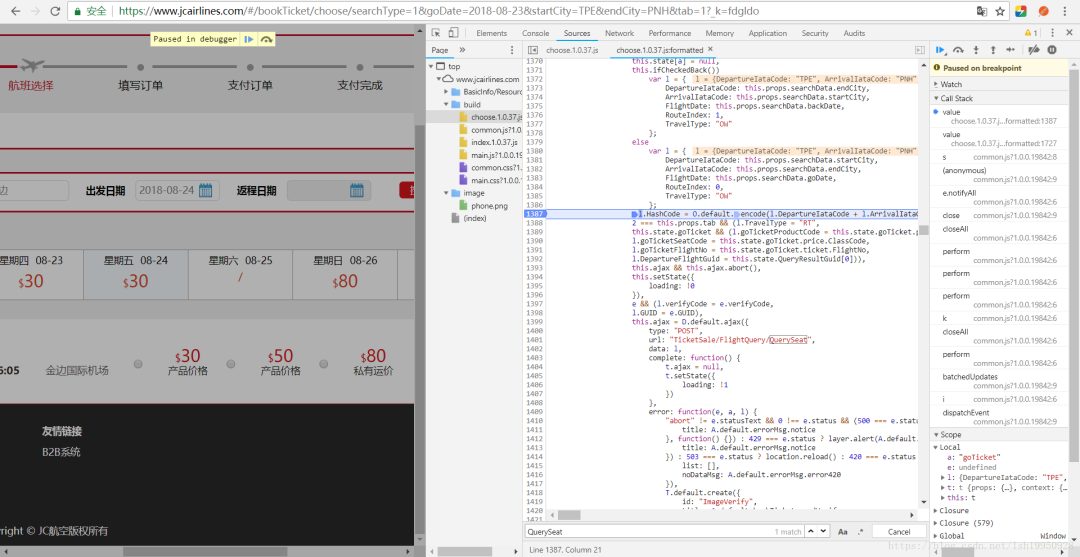Step over next function call
The height and width of the screenshot is (557, 1080).
coord(958,50)
